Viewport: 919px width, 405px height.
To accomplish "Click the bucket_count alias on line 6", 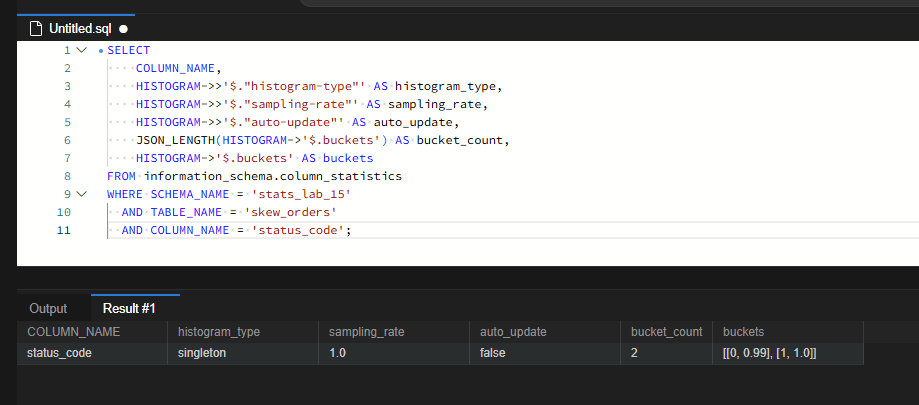I will pos(460,140).
